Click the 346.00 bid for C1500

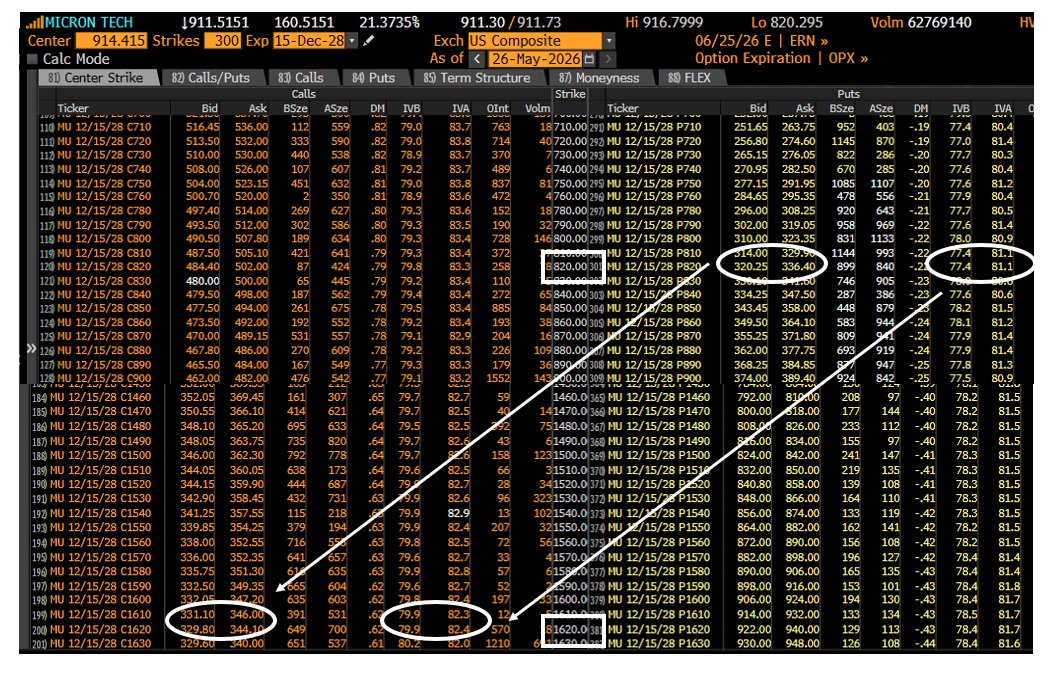point(197,456)
